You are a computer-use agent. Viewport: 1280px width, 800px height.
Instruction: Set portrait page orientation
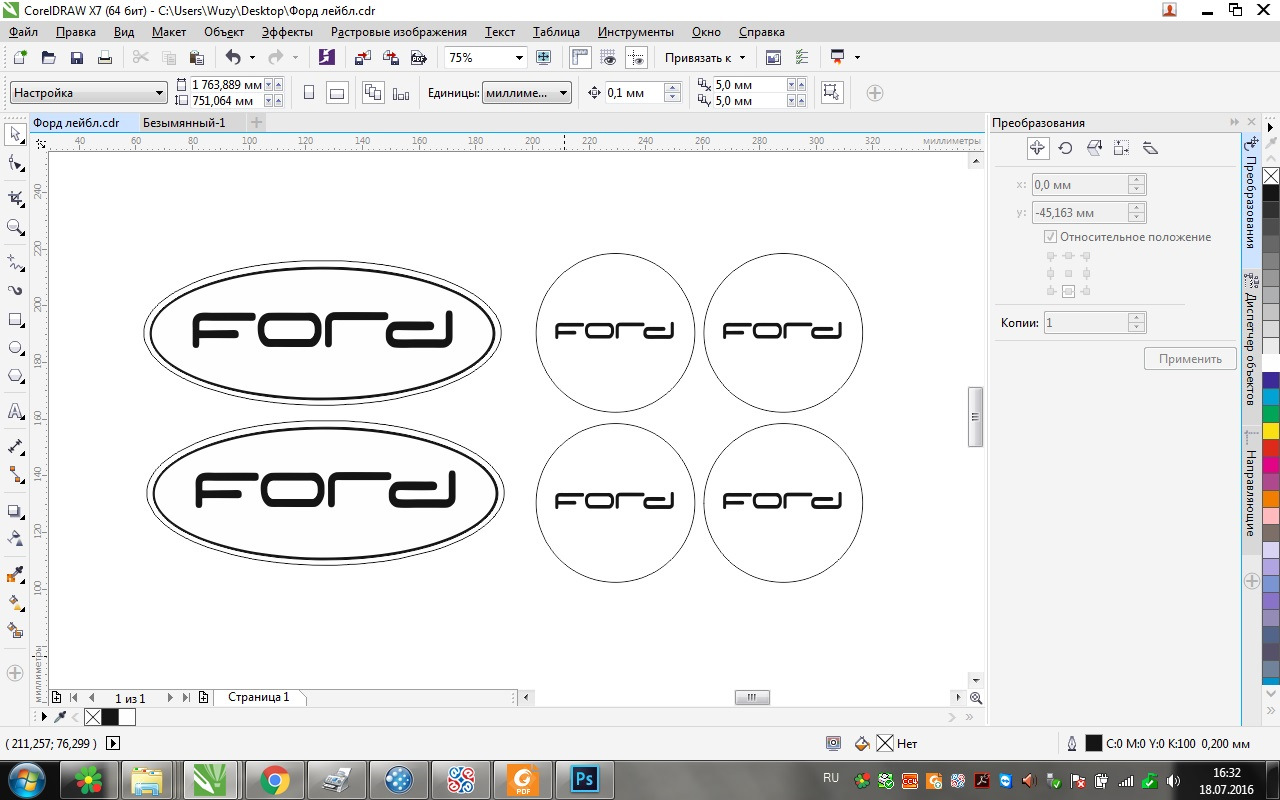[x=309, y=93]
